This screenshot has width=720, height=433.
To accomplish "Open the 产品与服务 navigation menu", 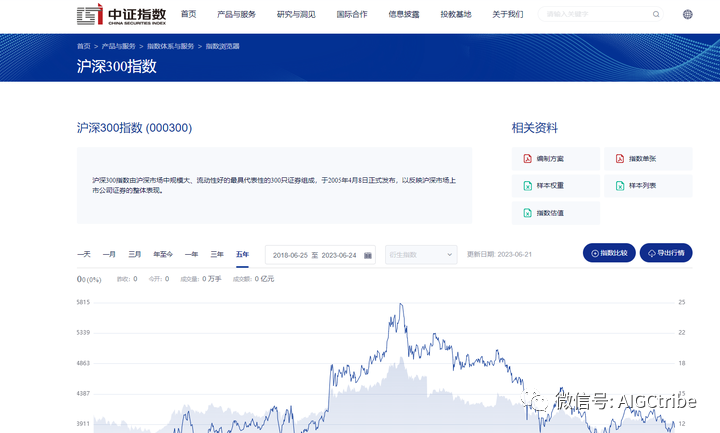I will (236, 14).
